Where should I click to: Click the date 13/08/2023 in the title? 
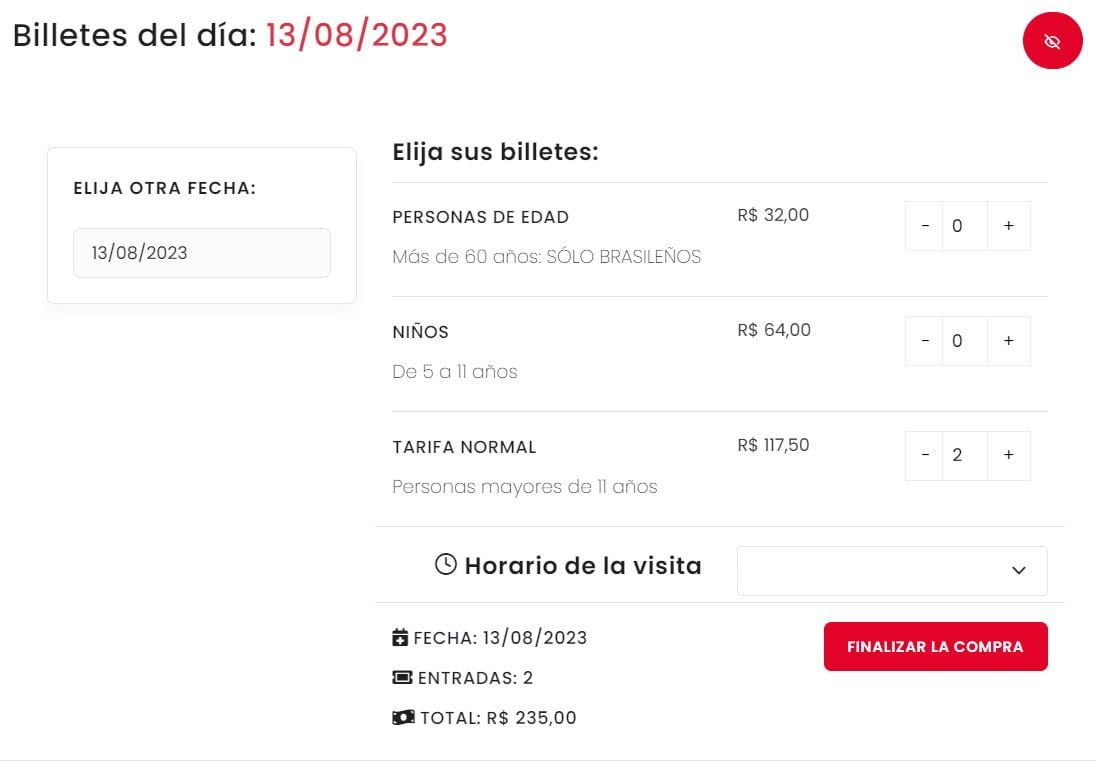[356, 35]
